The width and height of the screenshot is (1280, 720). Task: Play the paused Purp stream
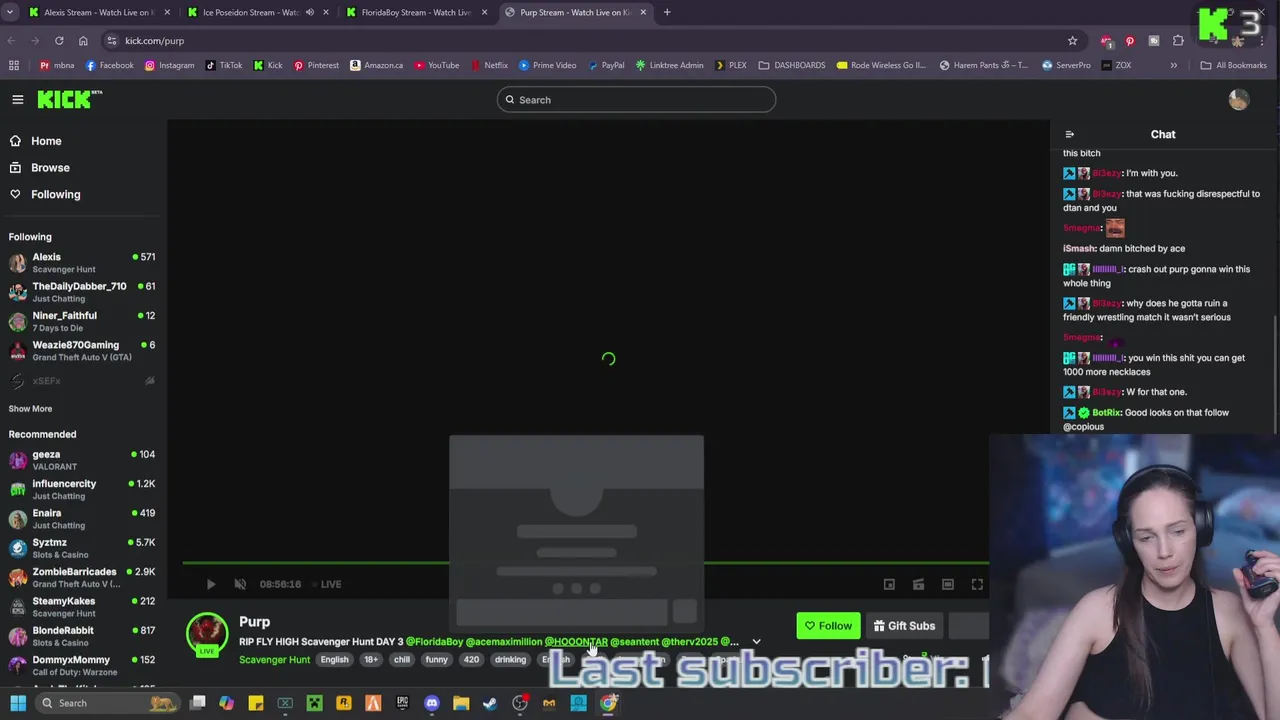(211, 584)
